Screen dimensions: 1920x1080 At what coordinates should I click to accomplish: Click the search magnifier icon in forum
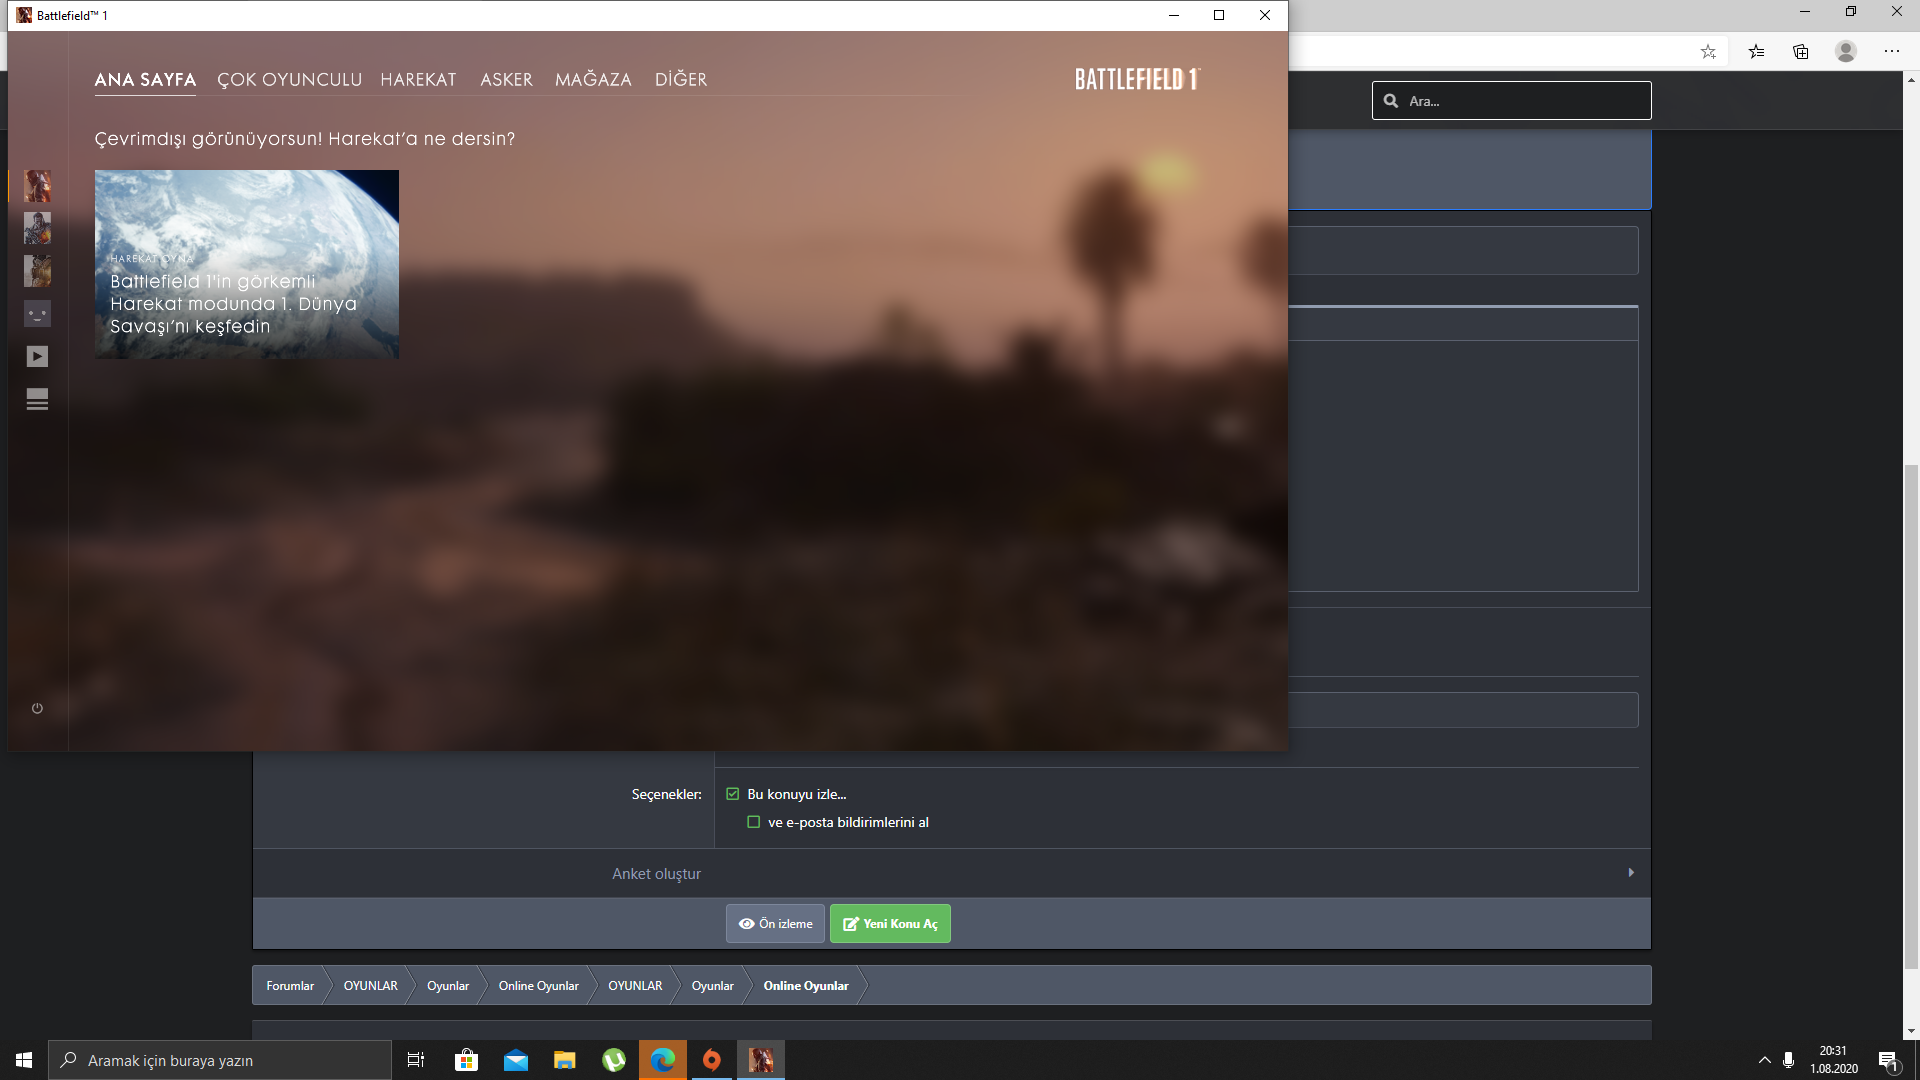[1391, 101]
